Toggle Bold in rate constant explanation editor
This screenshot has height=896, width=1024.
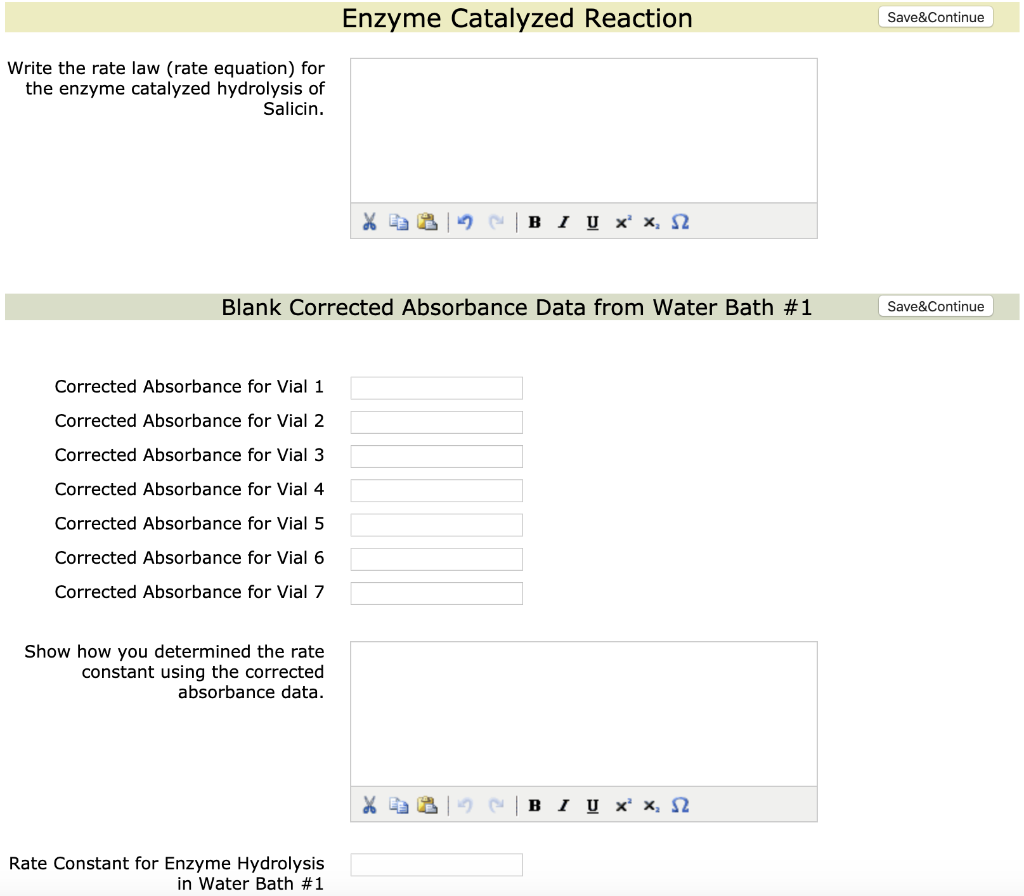tap(534, 805)
